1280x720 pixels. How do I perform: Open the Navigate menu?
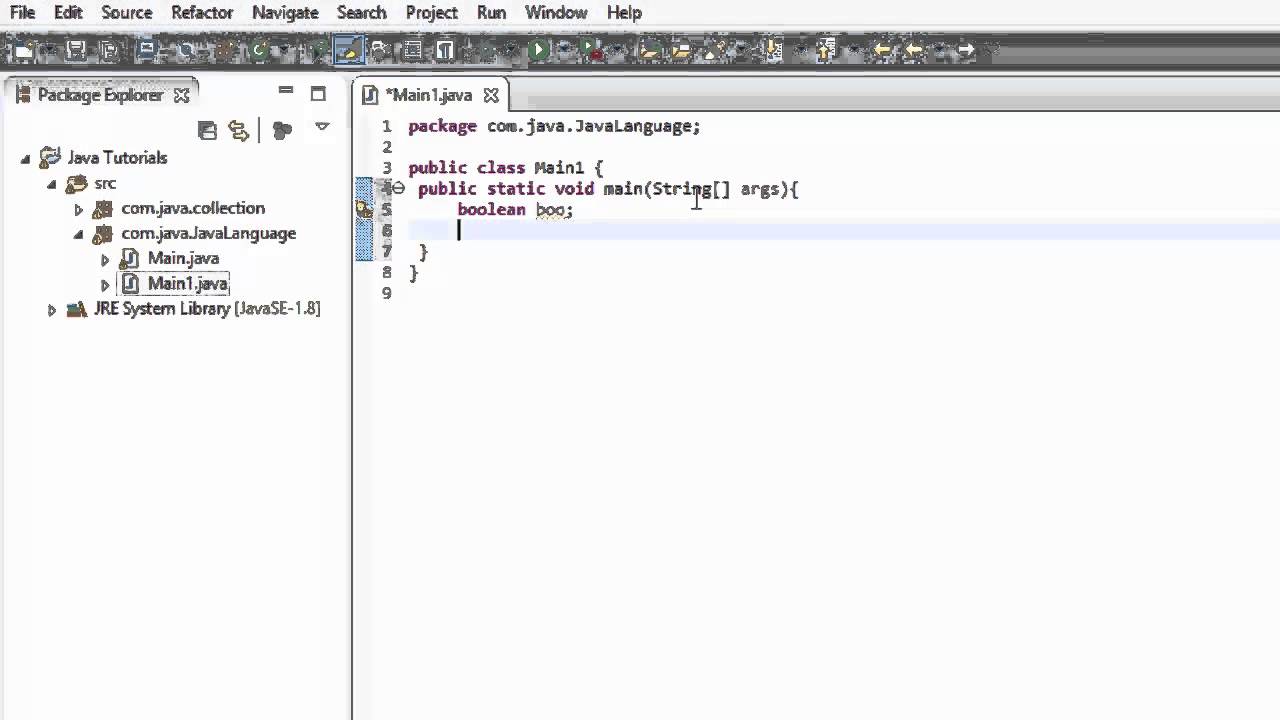285,13
